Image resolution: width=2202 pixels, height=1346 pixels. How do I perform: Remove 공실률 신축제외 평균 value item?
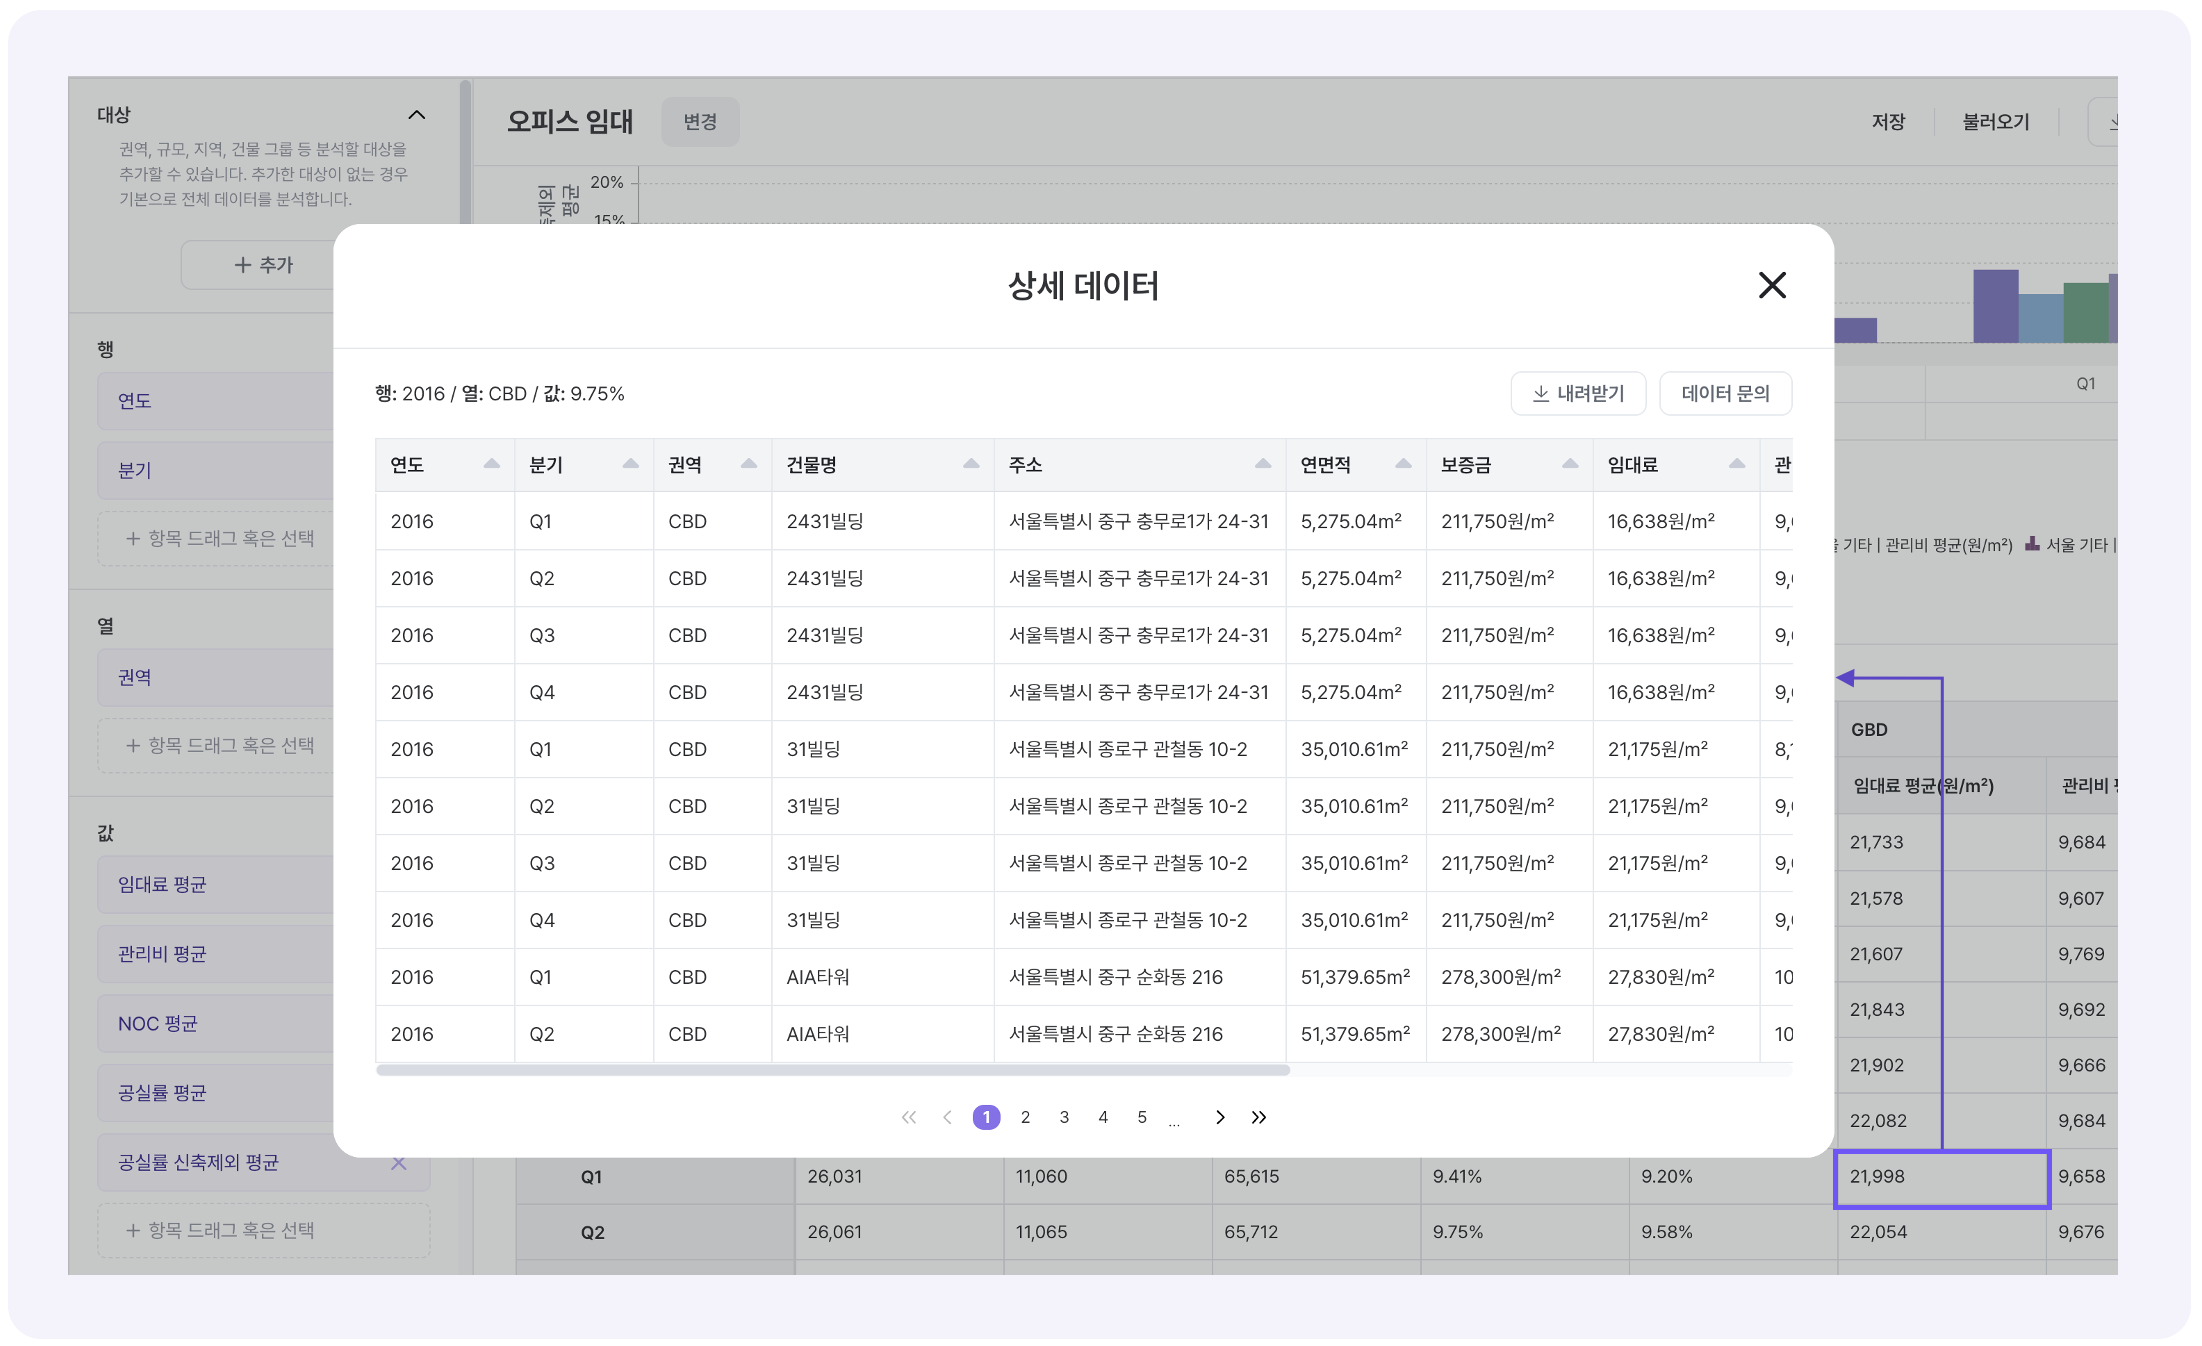point(398,1163)
